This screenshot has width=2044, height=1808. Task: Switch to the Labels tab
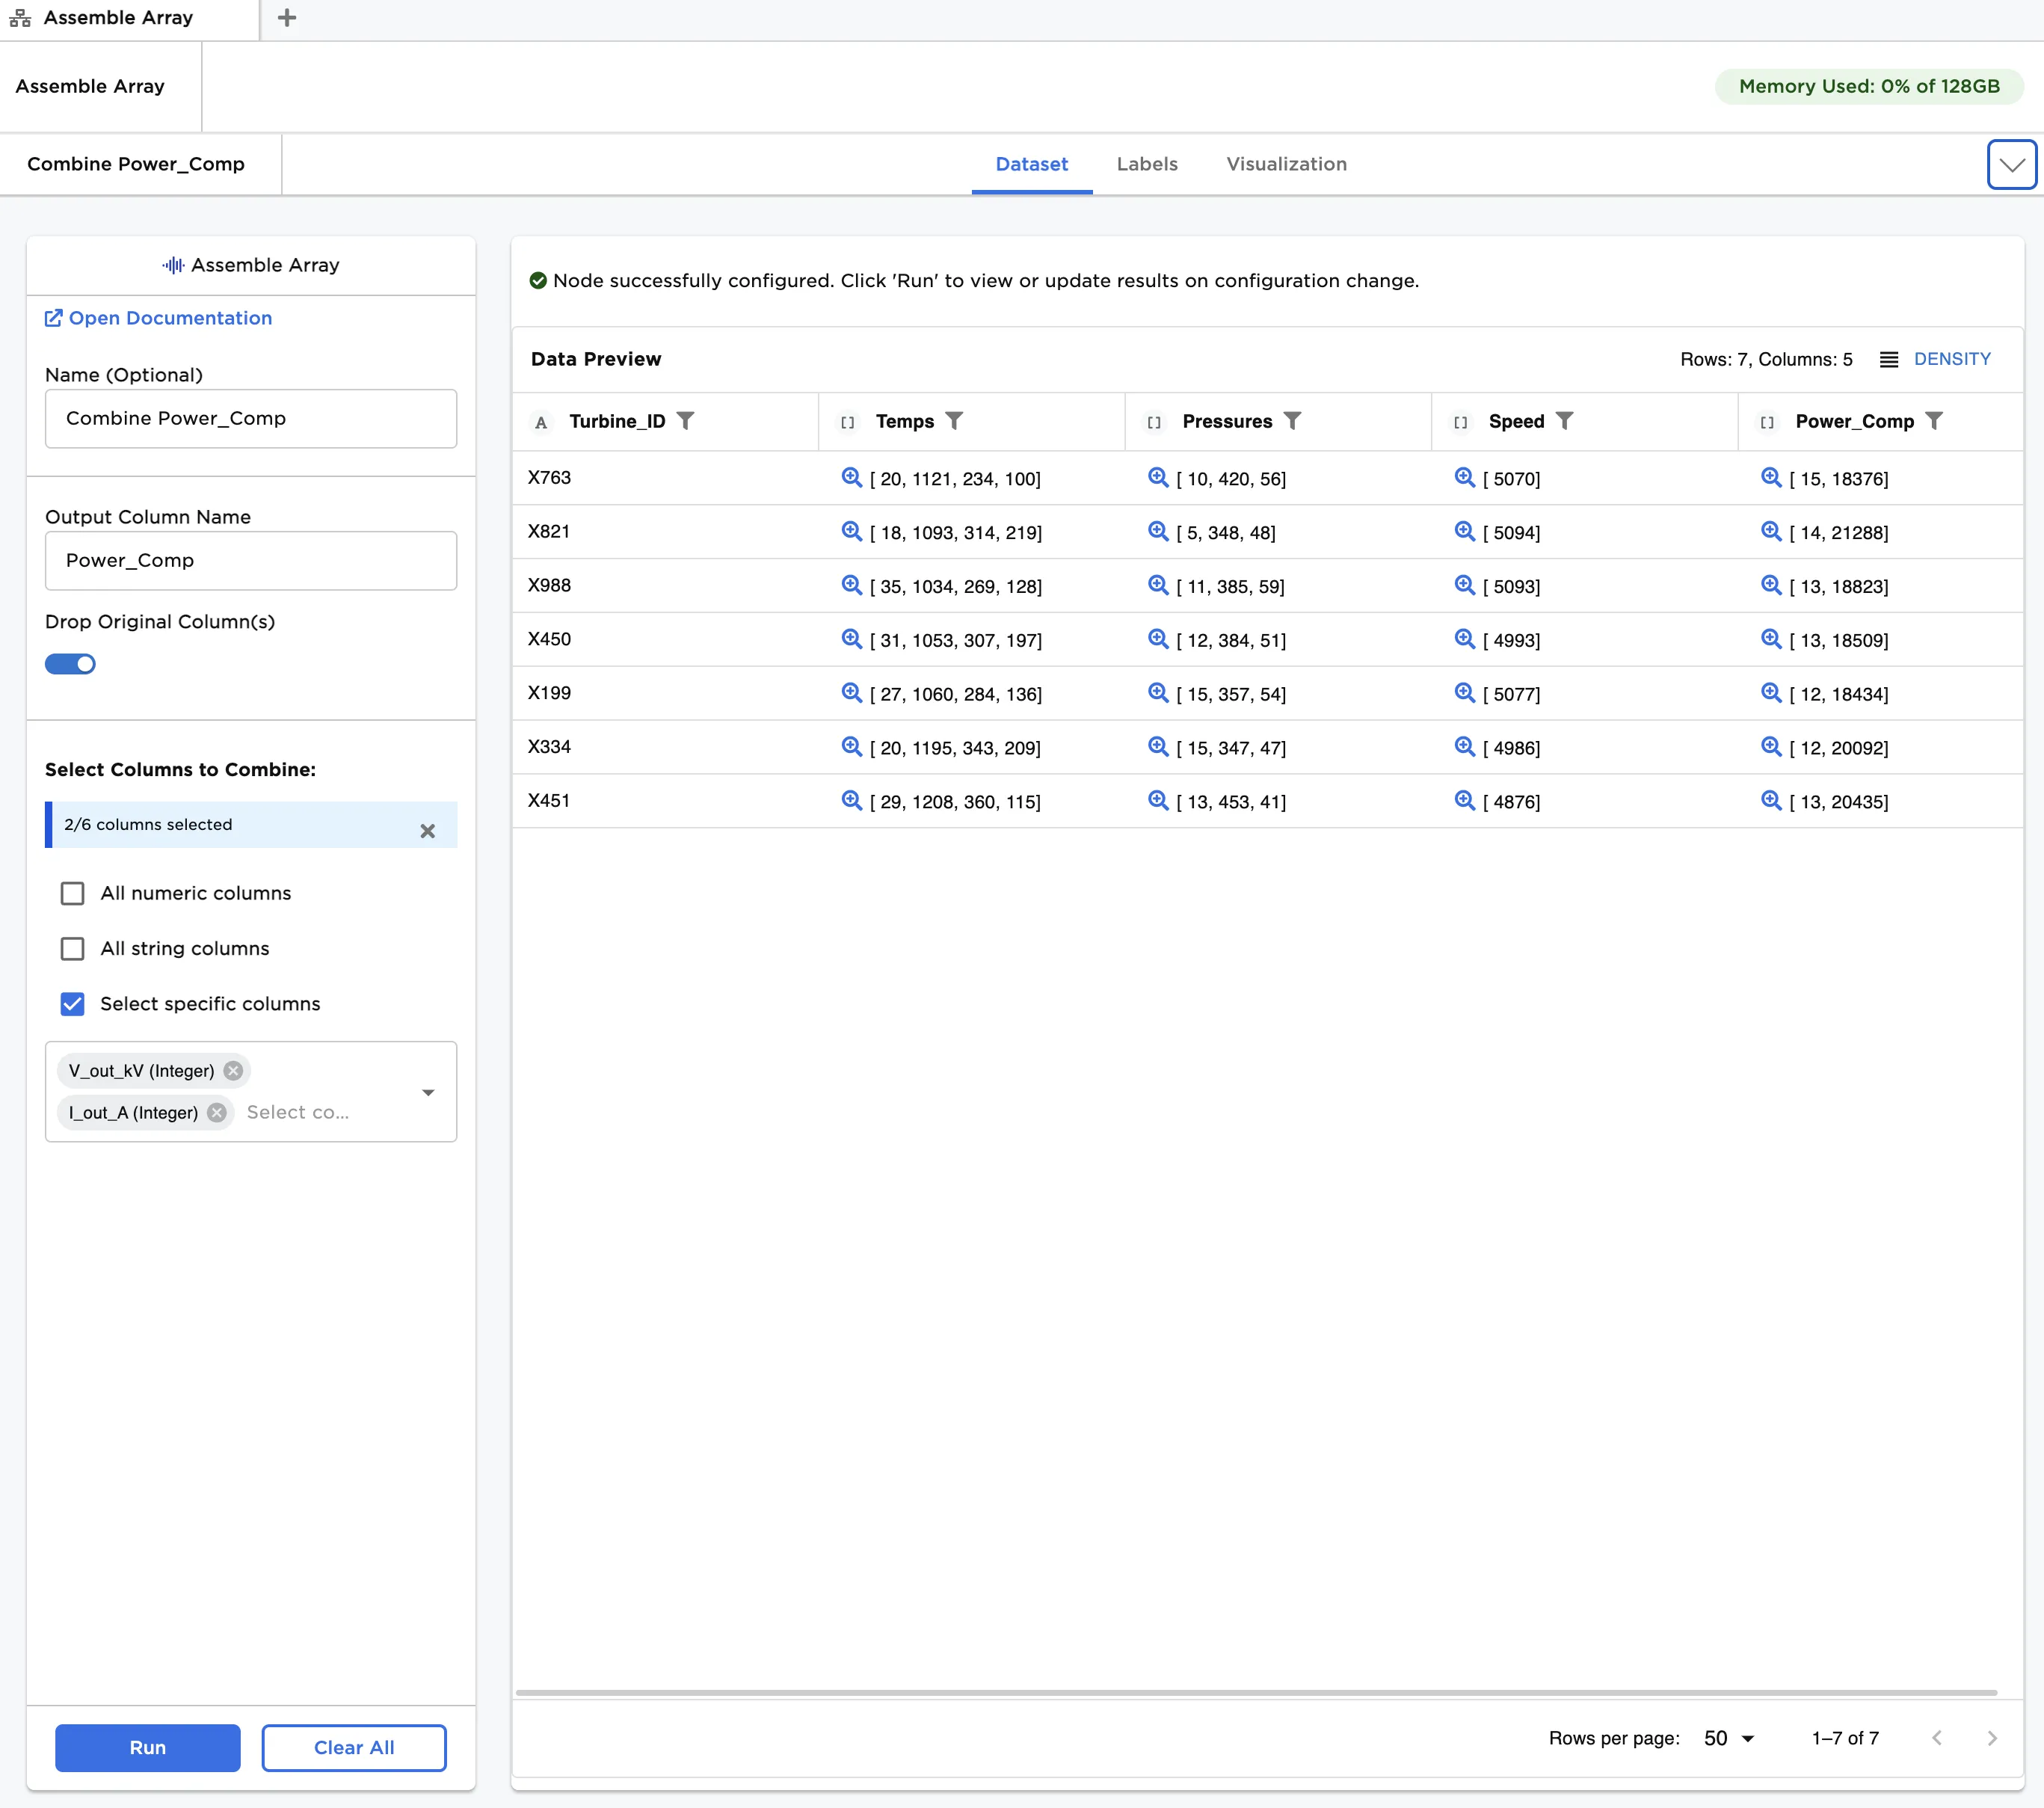point(1147,164)
